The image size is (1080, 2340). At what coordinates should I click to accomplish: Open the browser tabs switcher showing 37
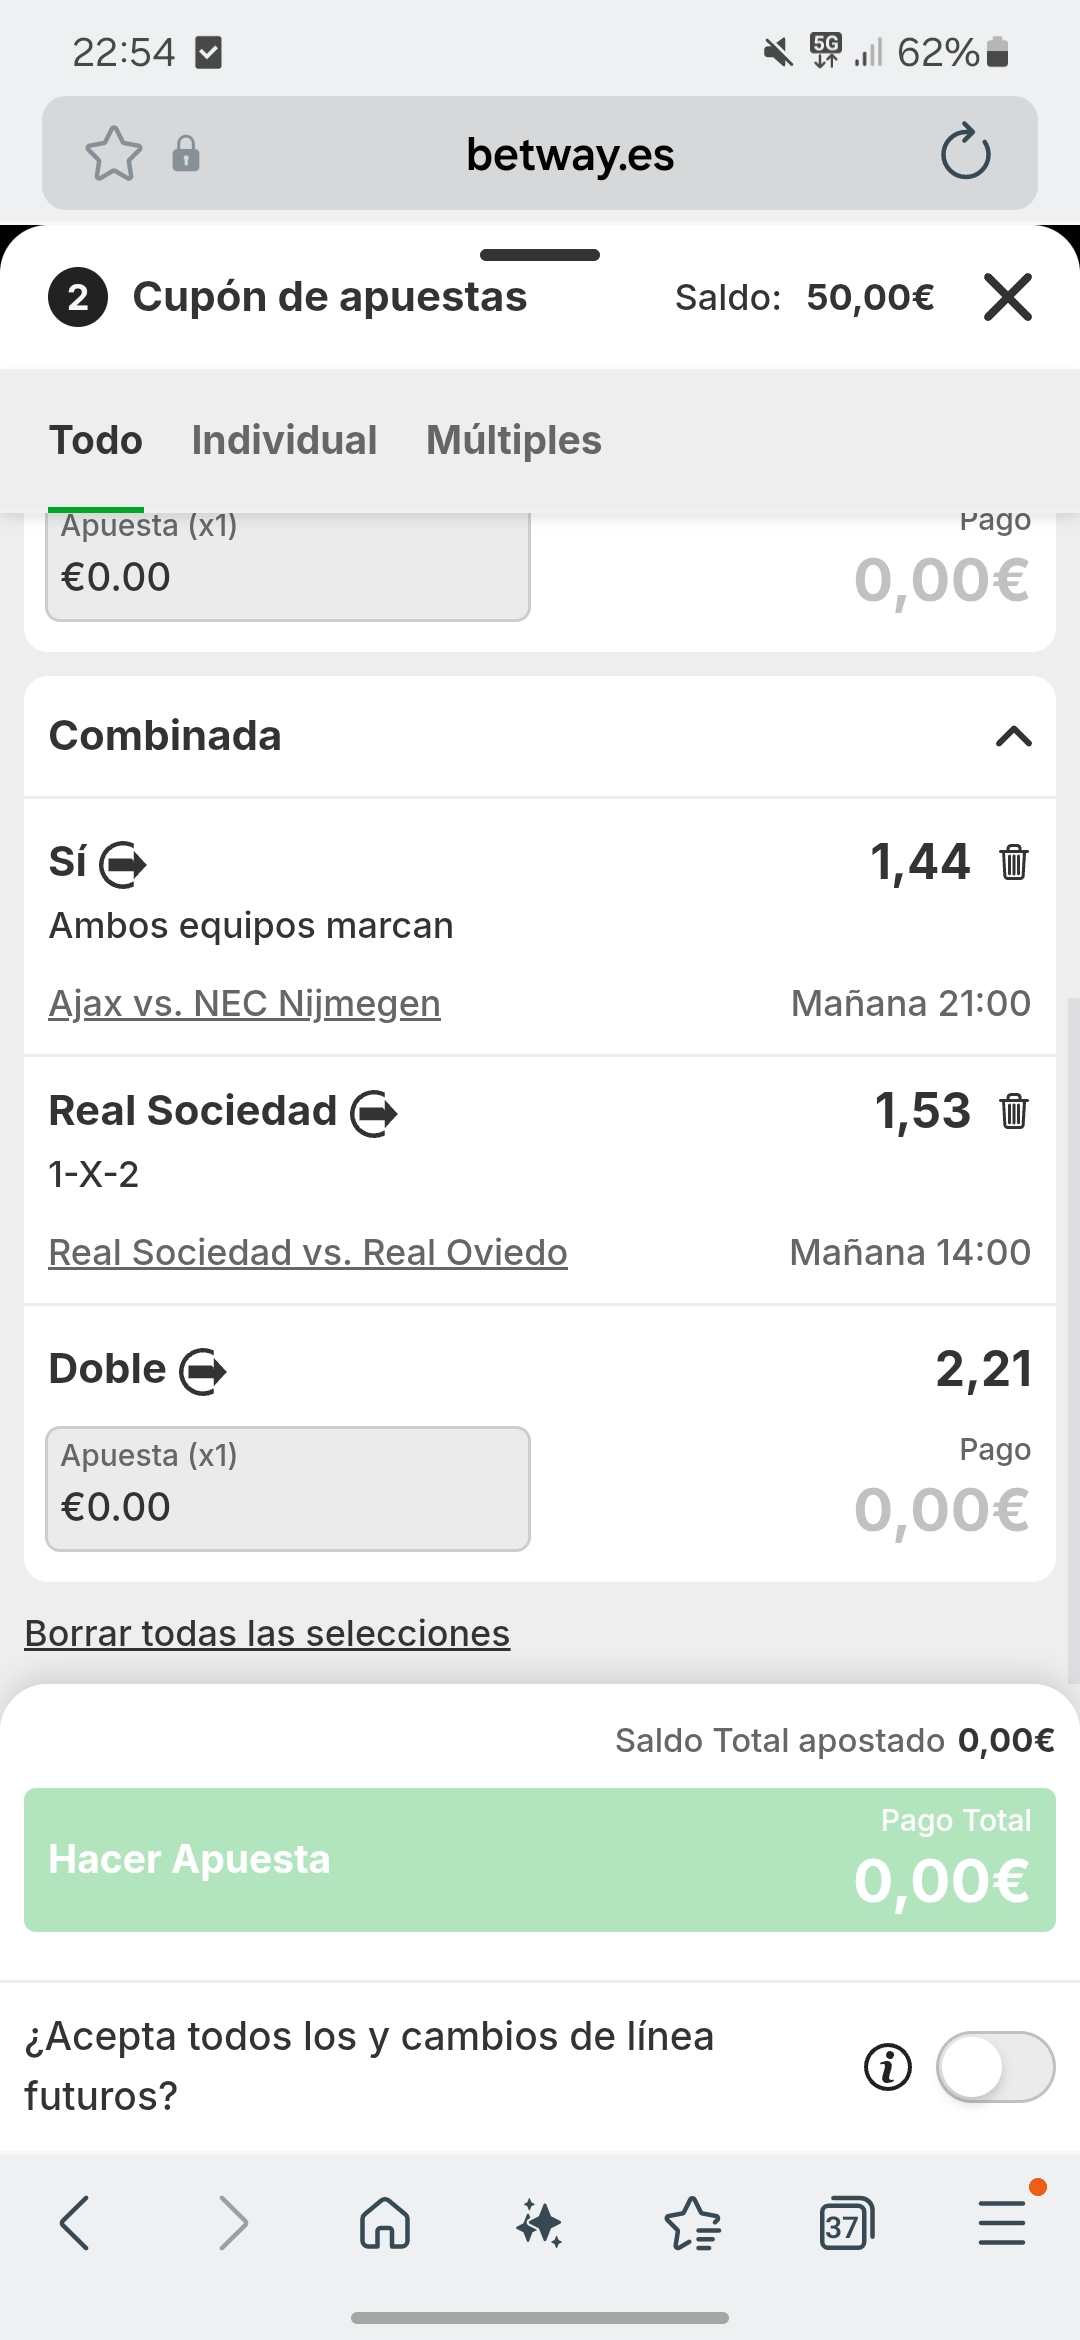846,2224
